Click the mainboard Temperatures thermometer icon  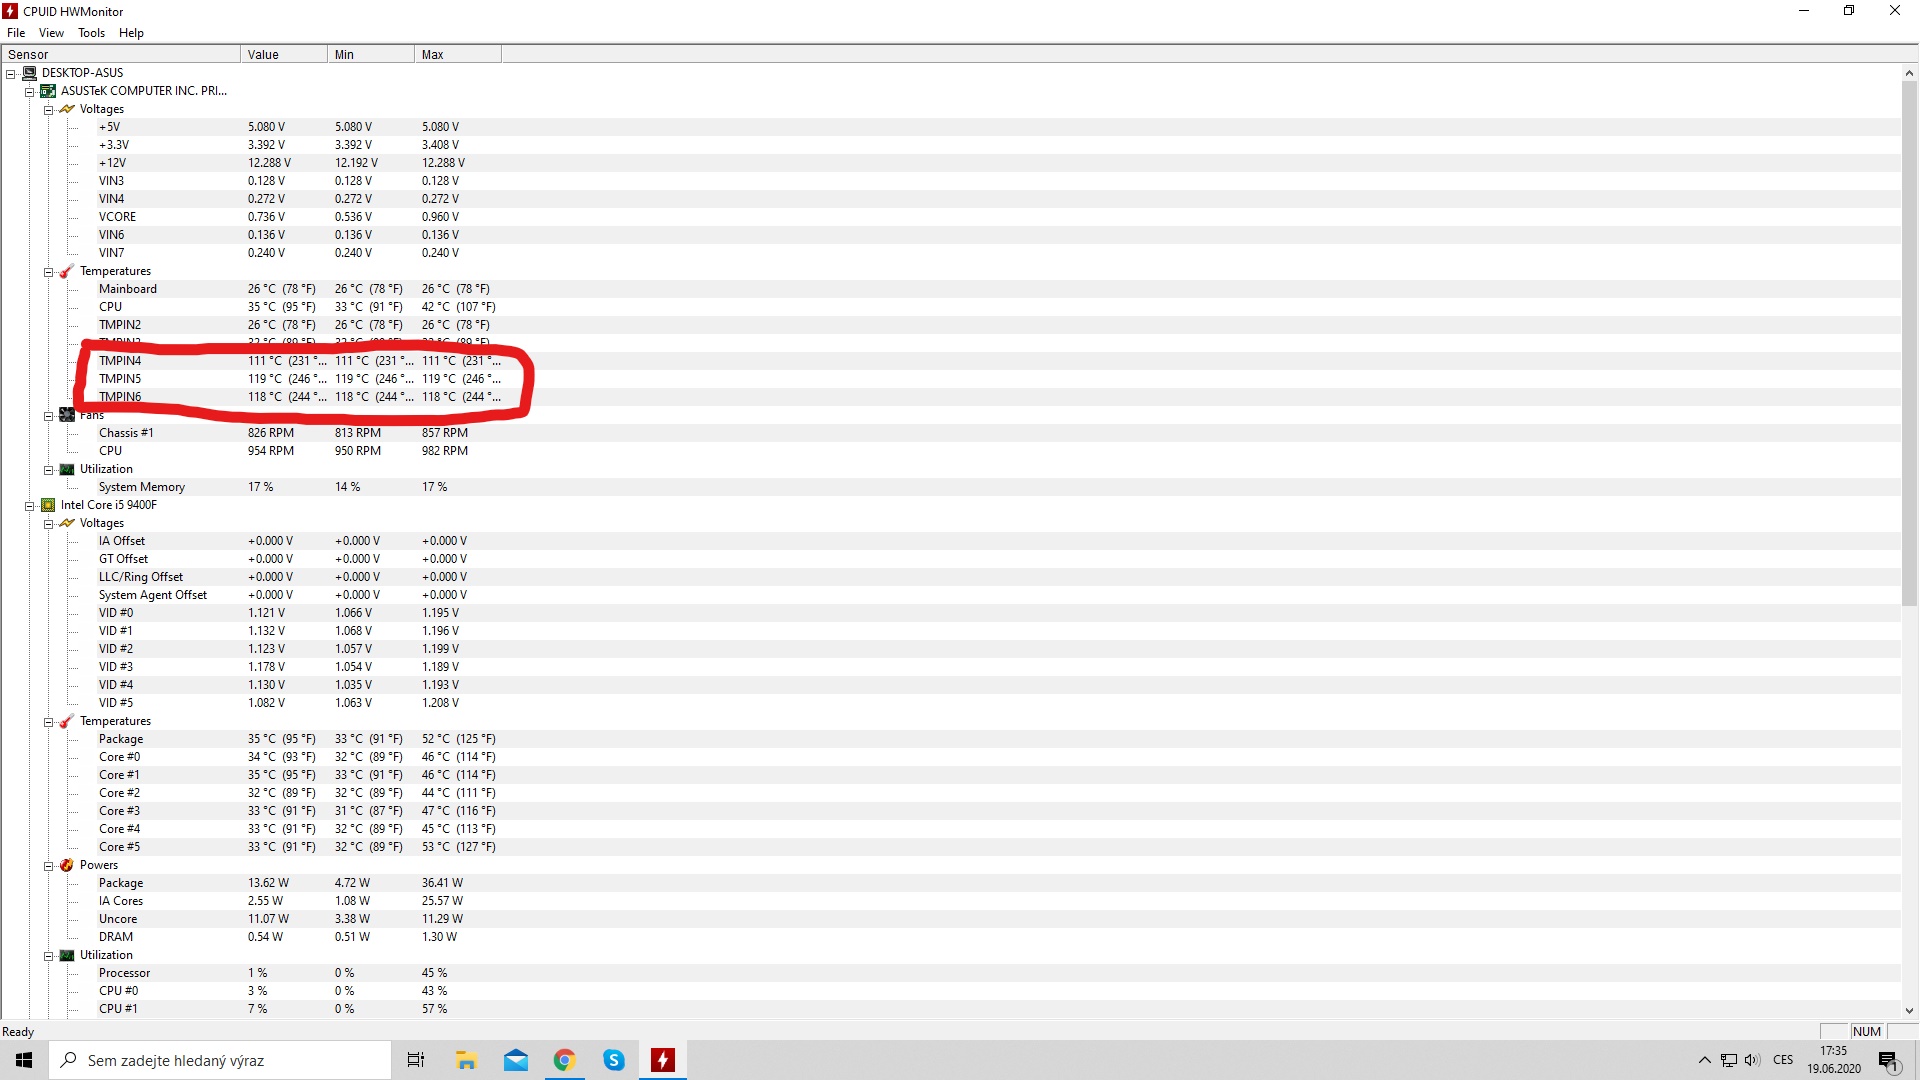pos(67,271)
